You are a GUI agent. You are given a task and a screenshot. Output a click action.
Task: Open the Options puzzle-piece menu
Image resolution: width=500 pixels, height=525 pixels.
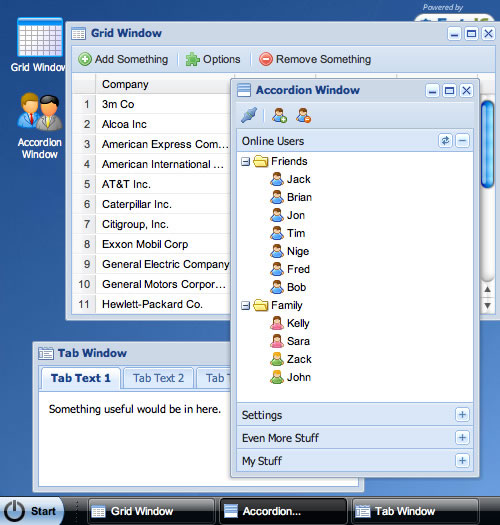coord(213,59)
